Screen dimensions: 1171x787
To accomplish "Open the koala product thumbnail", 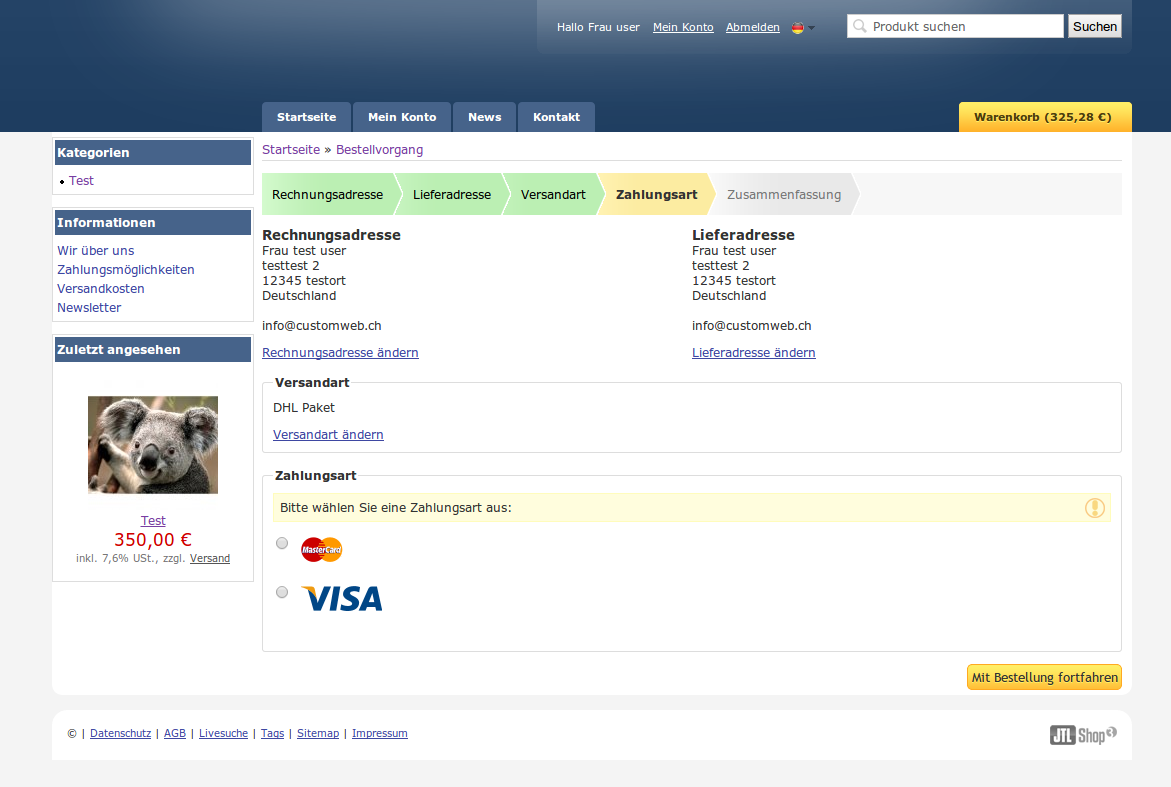I will (x=153, y=445).
